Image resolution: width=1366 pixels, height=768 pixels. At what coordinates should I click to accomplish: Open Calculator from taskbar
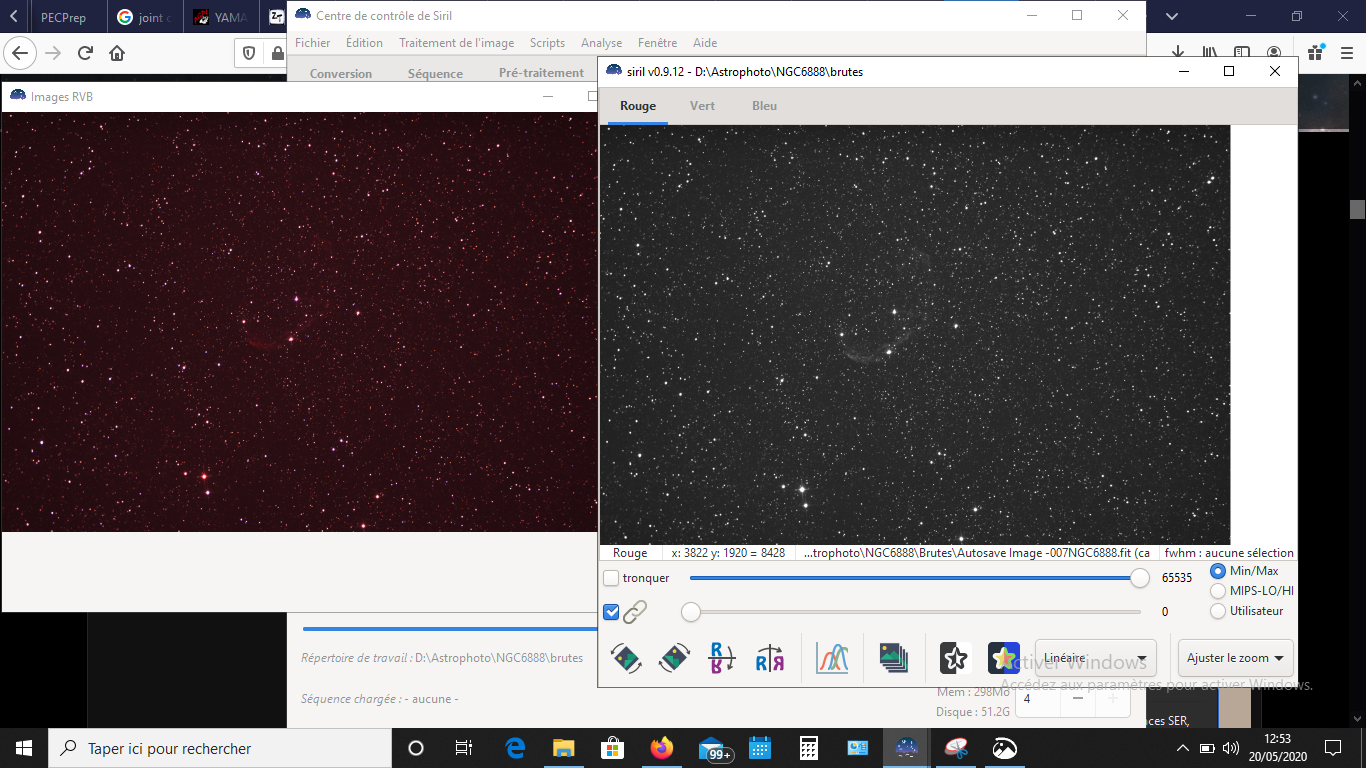tap(809, 748)
